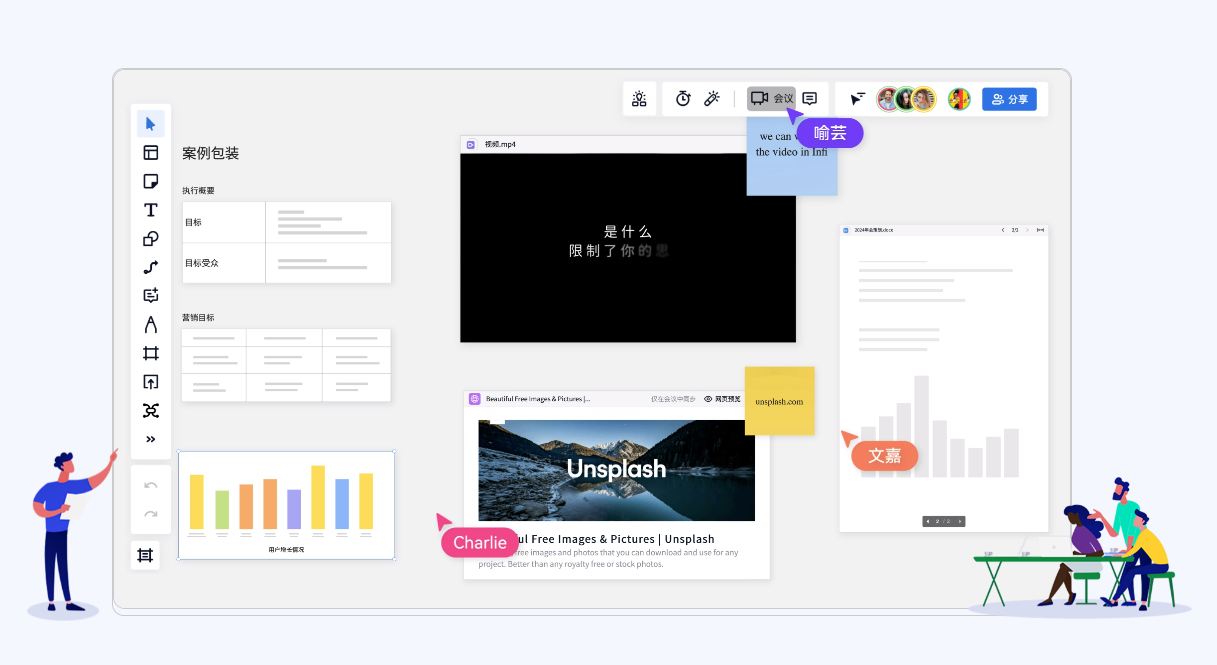Open the templates layout tool
The image size is (1217, 665).
pos(151,153)
